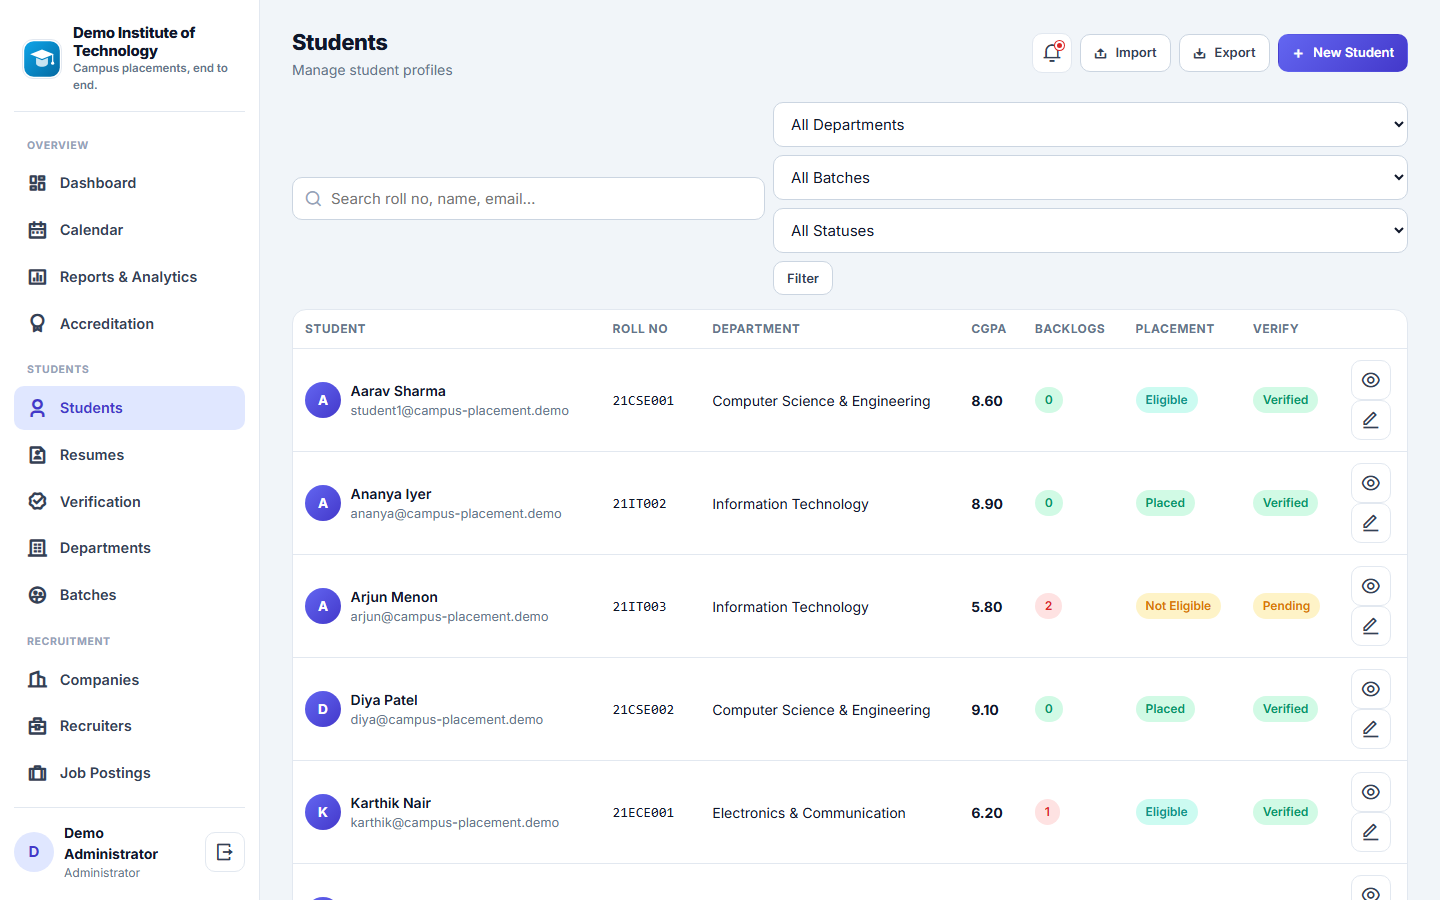This screenshot has height=900, width=1440.
Task: Click the logout icon beside Demo Administrator
Action: (x=225, y=852)
